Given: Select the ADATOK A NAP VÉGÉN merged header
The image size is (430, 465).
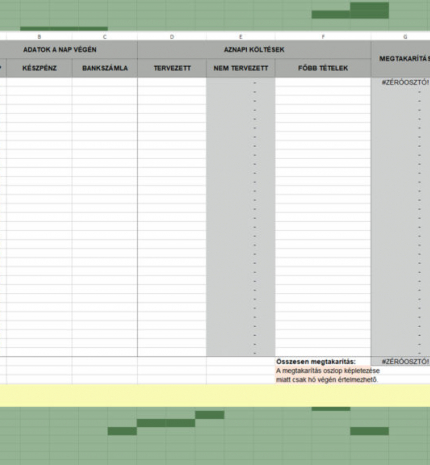Looking at the screenshot, I should (60, 50).
